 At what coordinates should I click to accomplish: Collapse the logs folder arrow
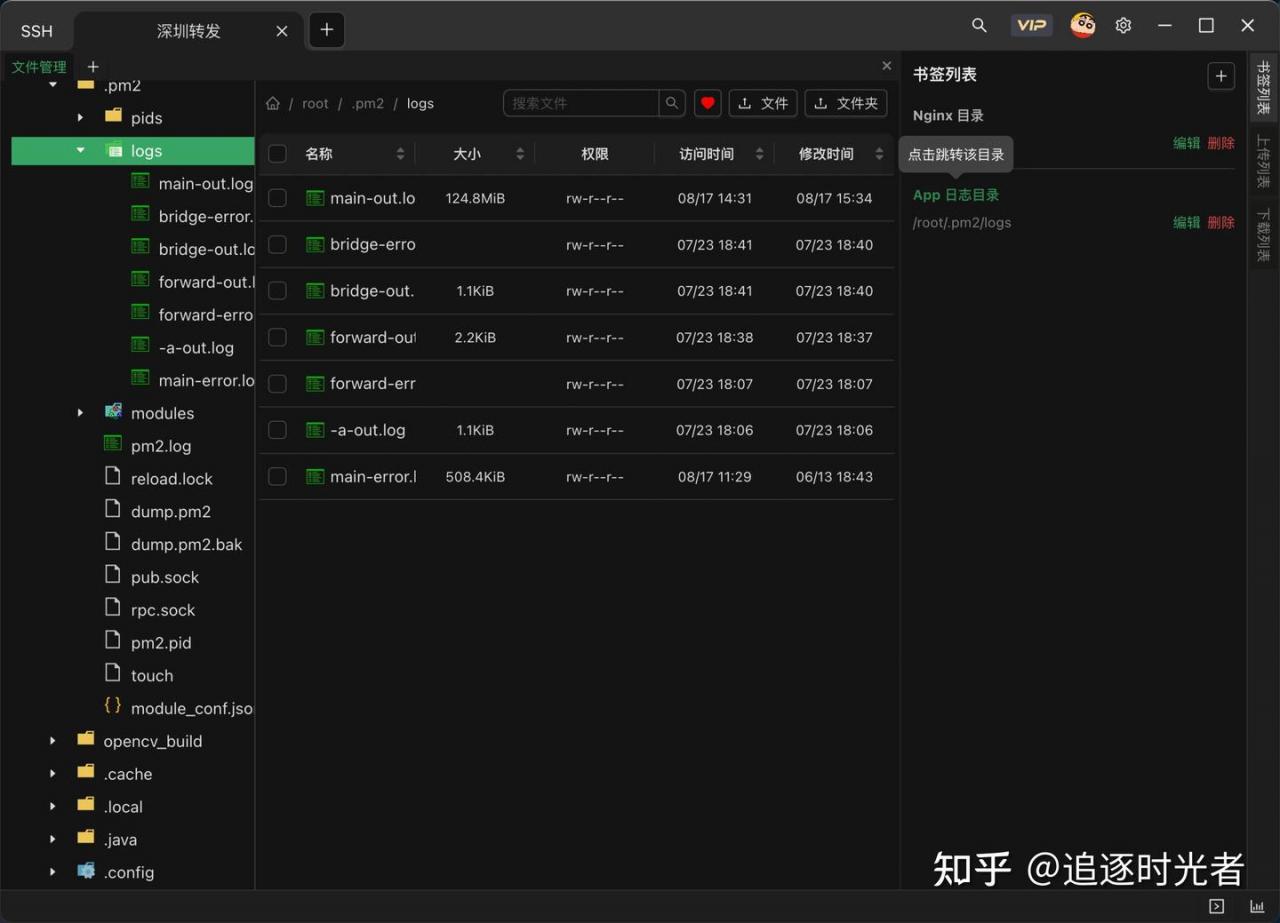pyautogui.click(x=80, y=151)
